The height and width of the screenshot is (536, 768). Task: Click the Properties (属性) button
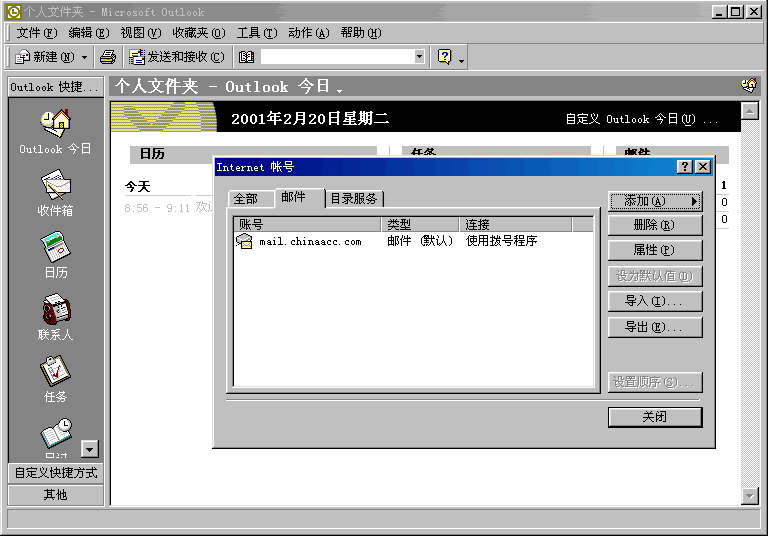(654, 250)
